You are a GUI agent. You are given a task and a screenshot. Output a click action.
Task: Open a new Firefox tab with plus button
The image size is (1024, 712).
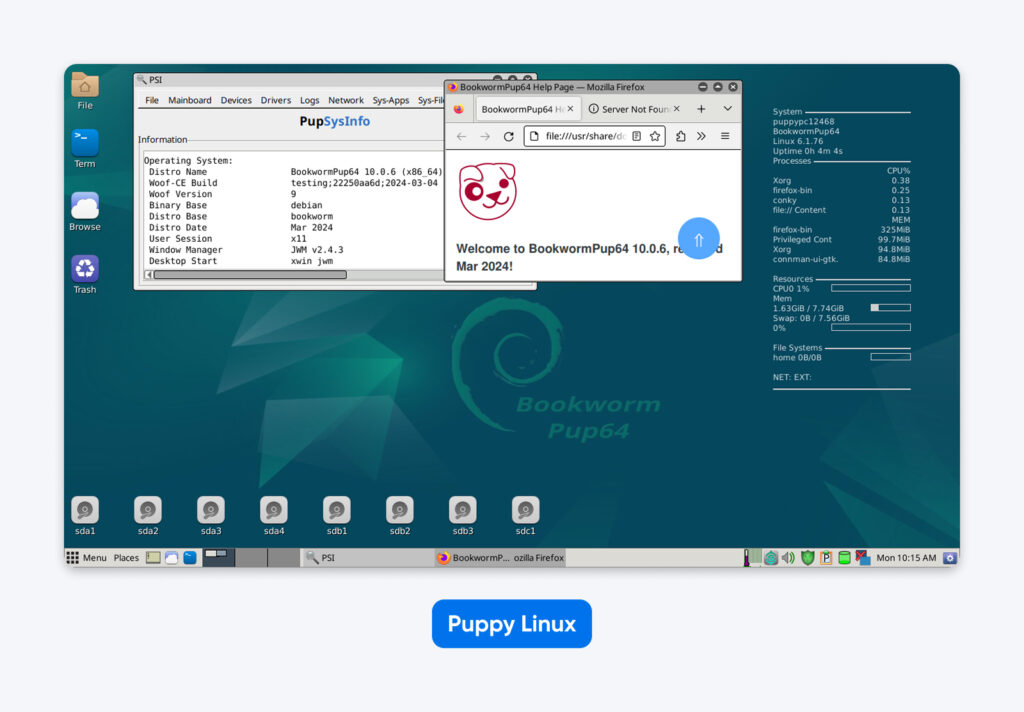click(x=701, y=108)
